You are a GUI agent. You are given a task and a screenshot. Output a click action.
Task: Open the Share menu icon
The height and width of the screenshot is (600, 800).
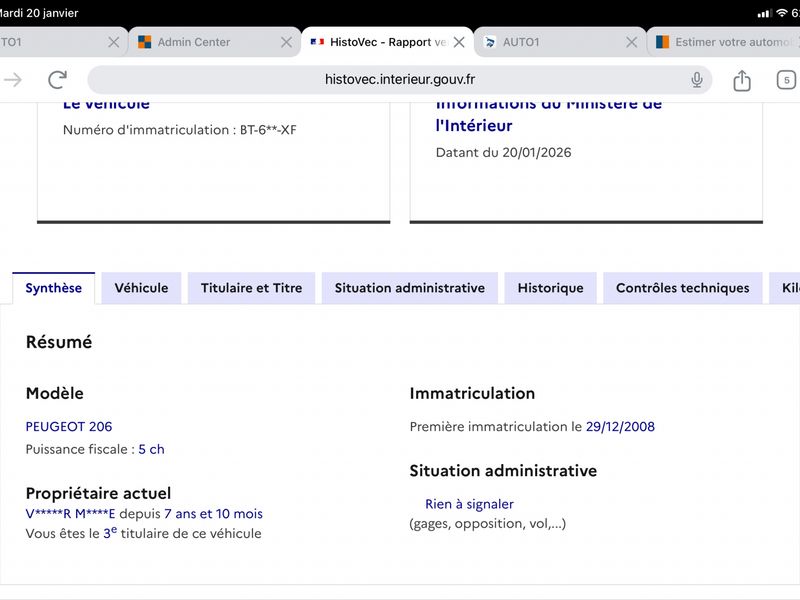click(x=741, y=81)
